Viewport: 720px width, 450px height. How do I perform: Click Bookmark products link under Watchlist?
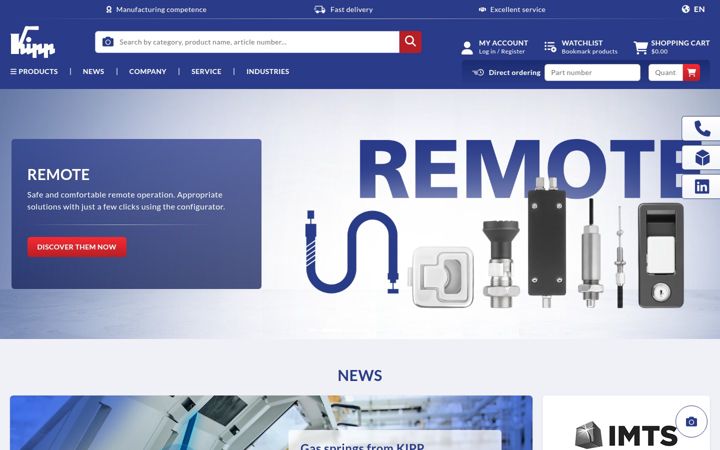tap(589, 52)
